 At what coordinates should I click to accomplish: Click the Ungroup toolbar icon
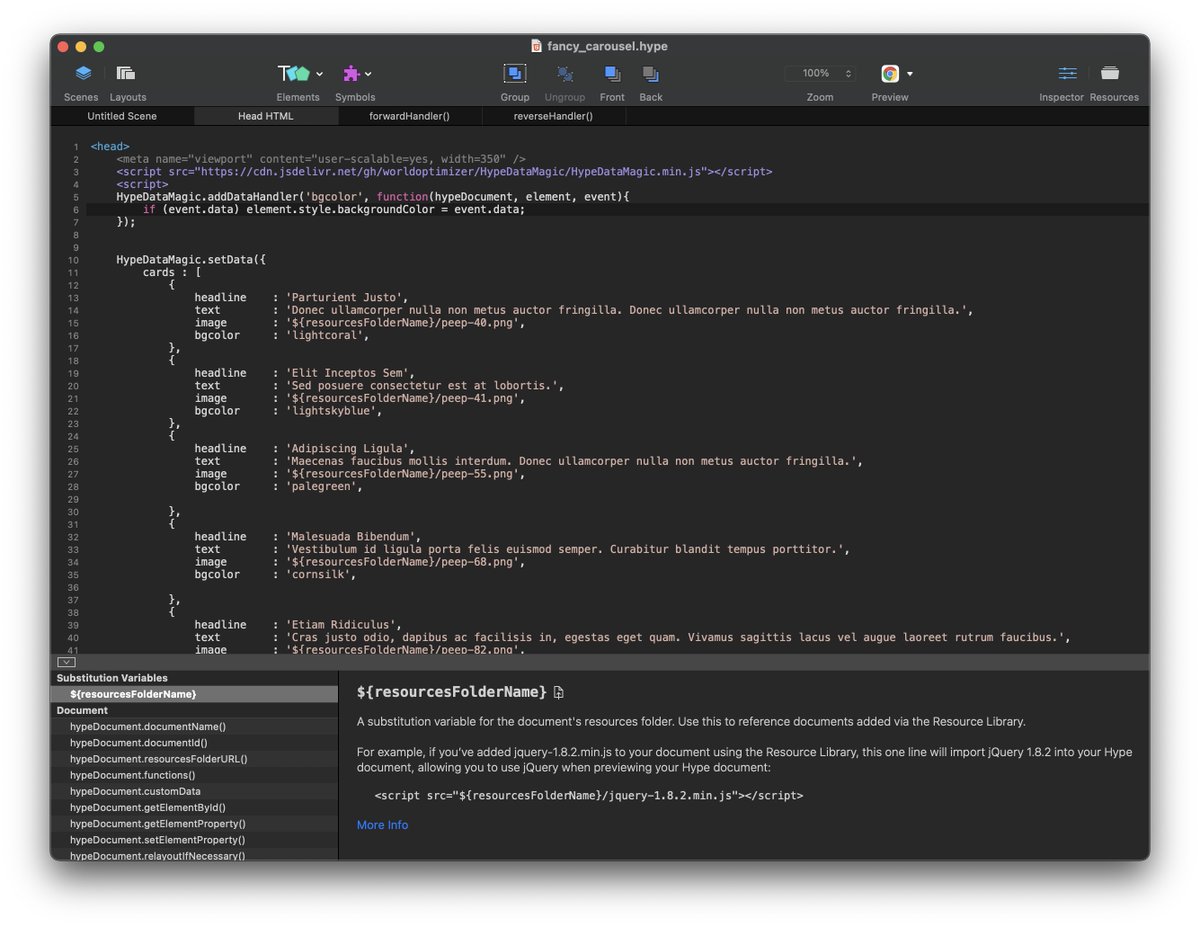[x=565, y=74]
